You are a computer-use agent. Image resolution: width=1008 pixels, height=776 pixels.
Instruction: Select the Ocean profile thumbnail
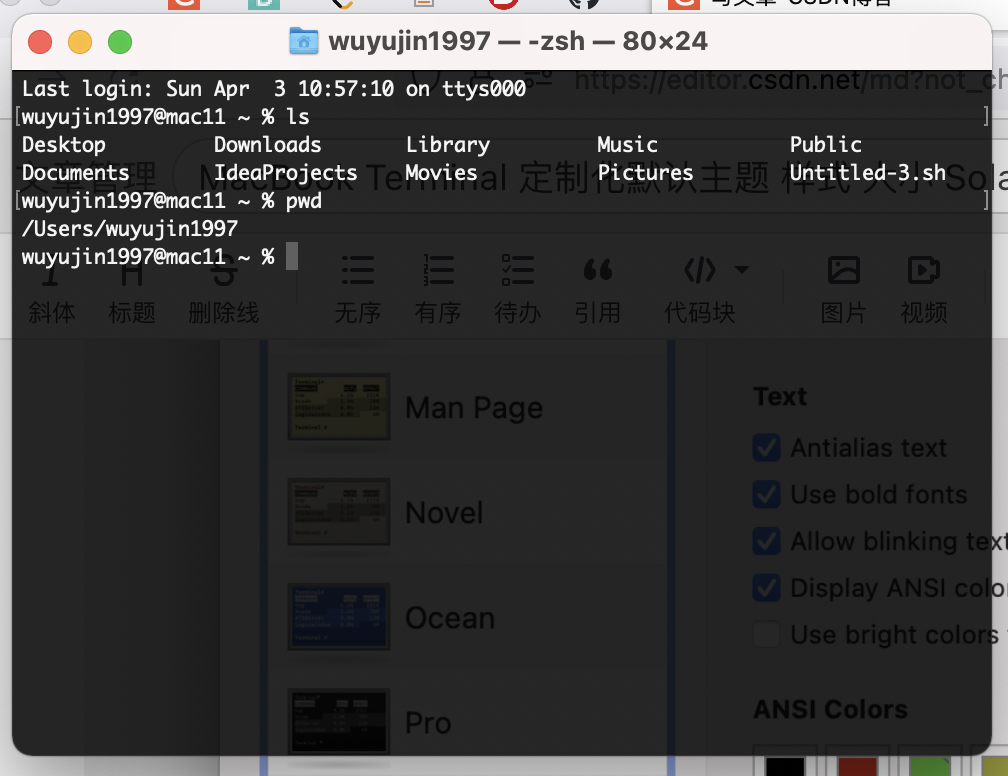pyautogui.click(x=339, y=617)
